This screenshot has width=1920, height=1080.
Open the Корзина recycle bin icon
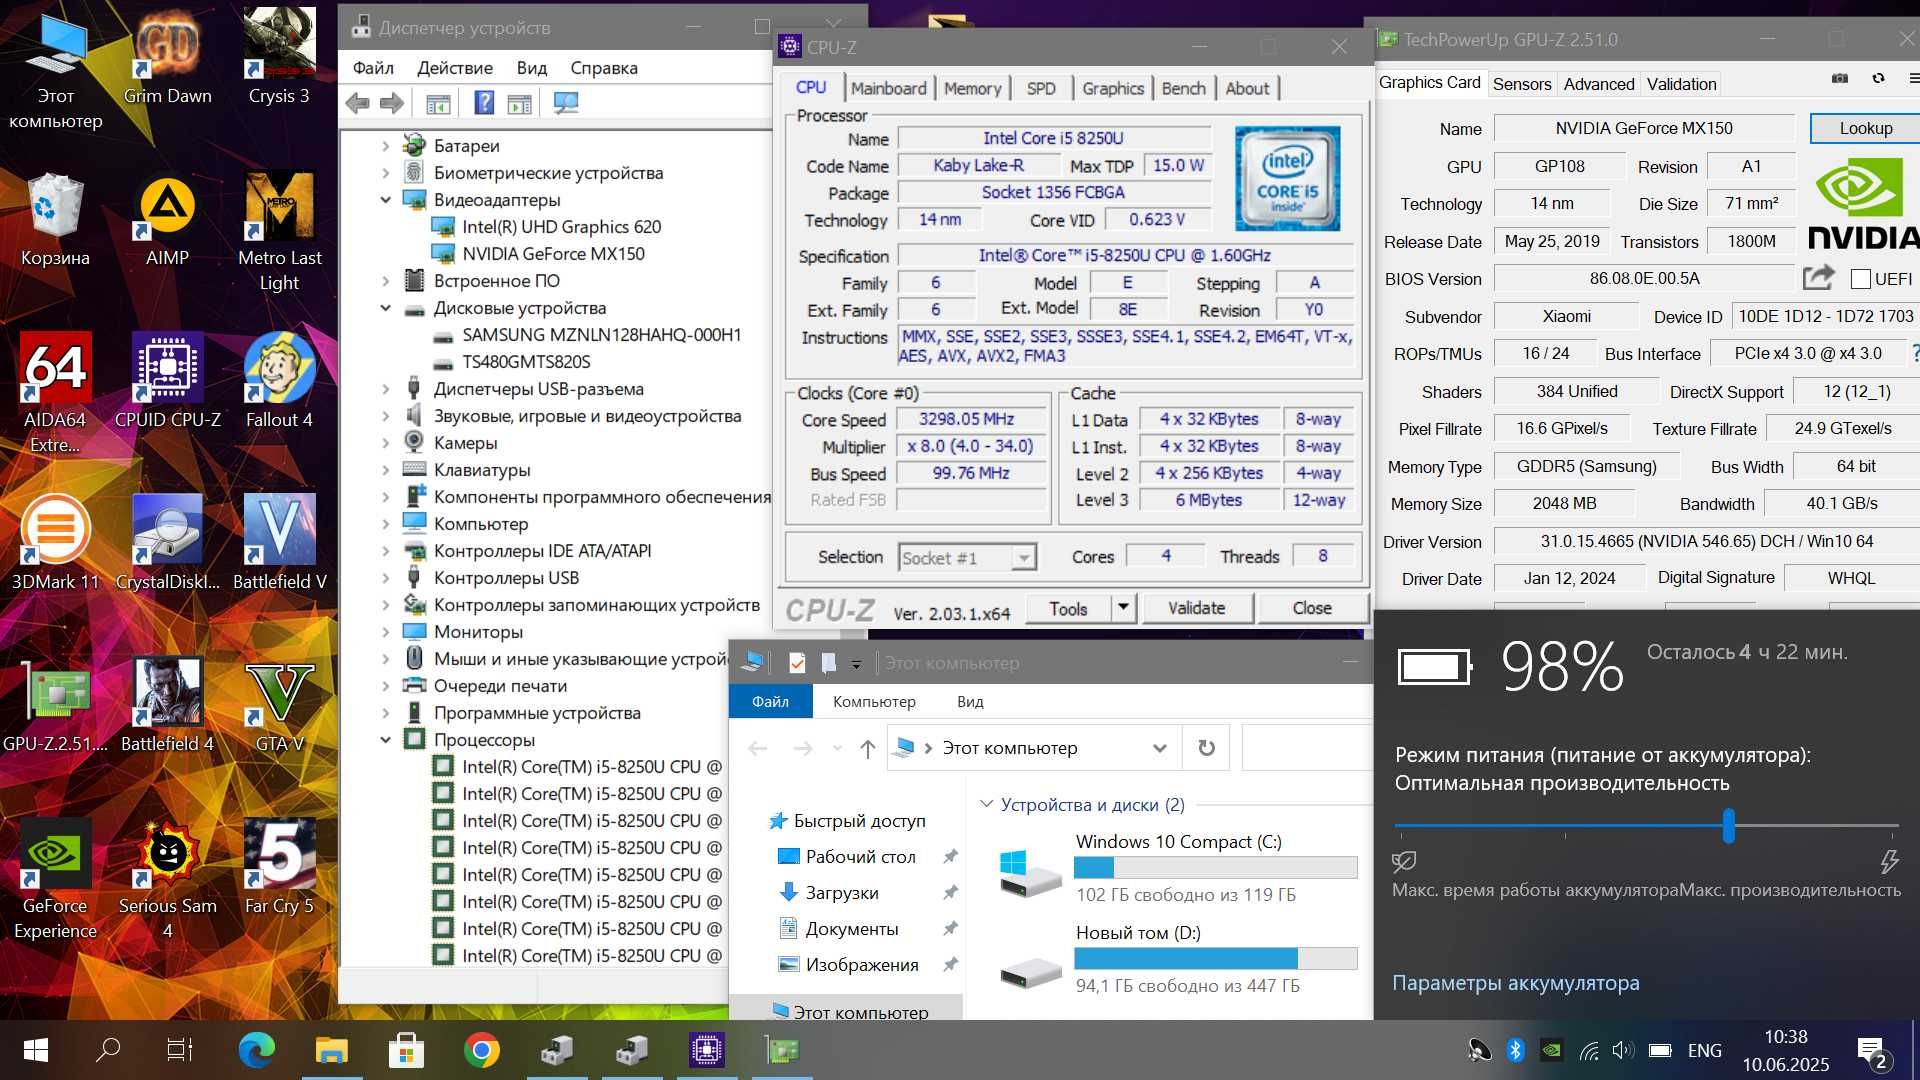tap(55, 220)
